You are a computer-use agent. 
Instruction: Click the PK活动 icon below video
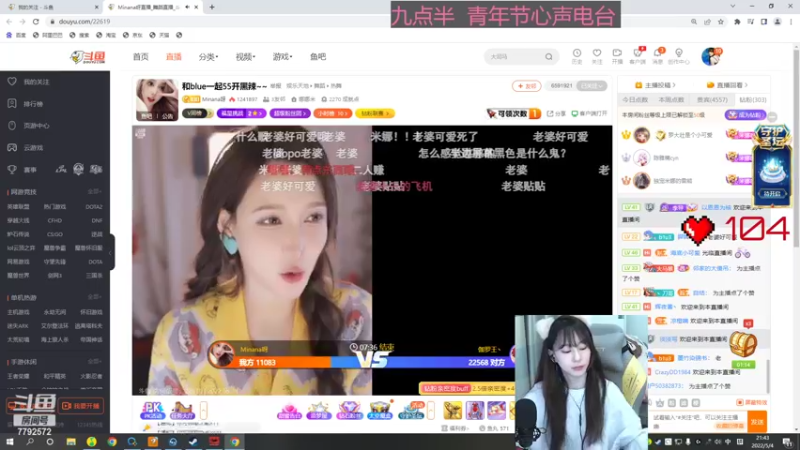(x=153, y=410)
